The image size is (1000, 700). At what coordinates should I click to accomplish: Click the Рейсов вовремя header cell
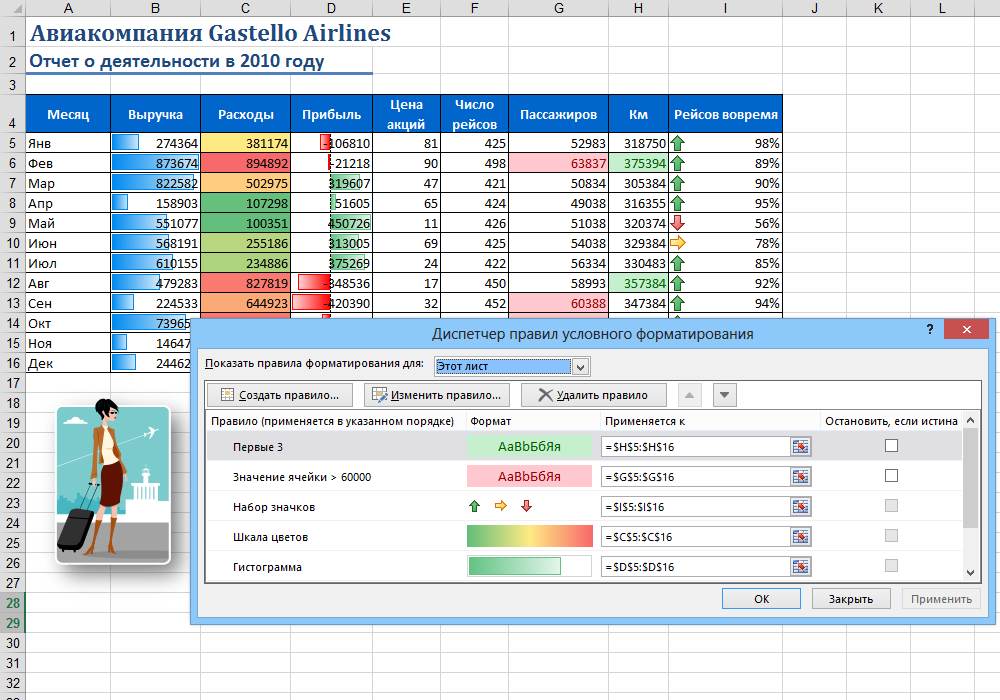726,114
